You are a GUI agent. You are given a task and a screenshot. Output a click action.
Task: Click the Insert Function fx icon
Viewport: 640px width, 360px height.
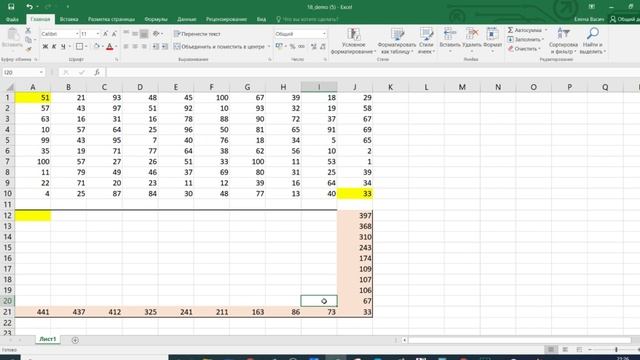pos(97,72)
